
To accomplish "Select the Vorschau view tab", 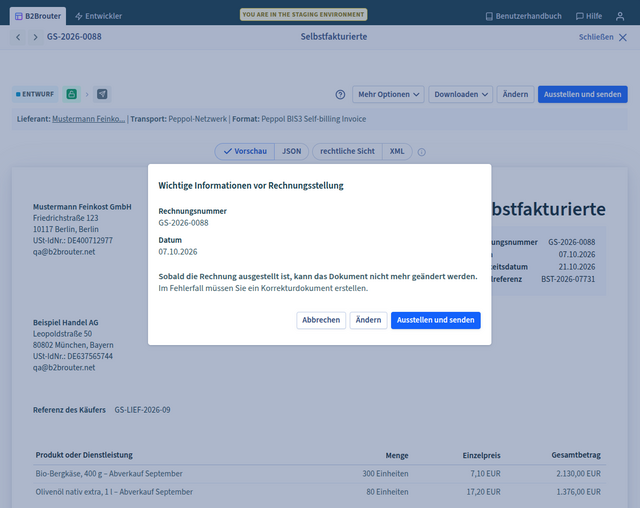I will click(x=245, y=151).
